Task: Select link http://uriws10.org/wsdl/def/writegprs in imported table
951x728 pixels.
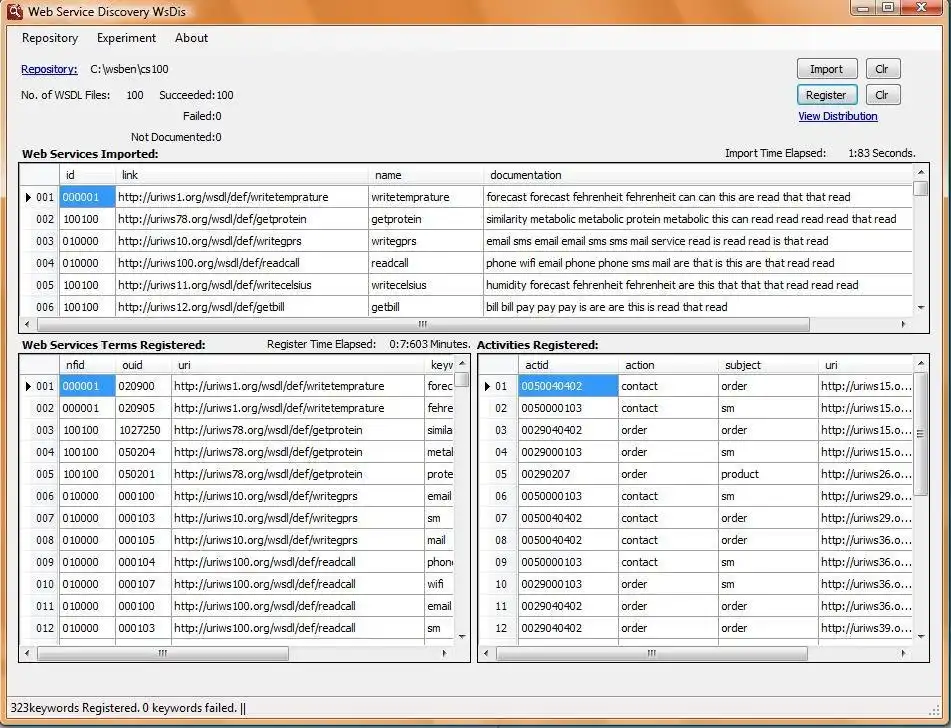Action: pyautogui.click(x=241, y=241)
